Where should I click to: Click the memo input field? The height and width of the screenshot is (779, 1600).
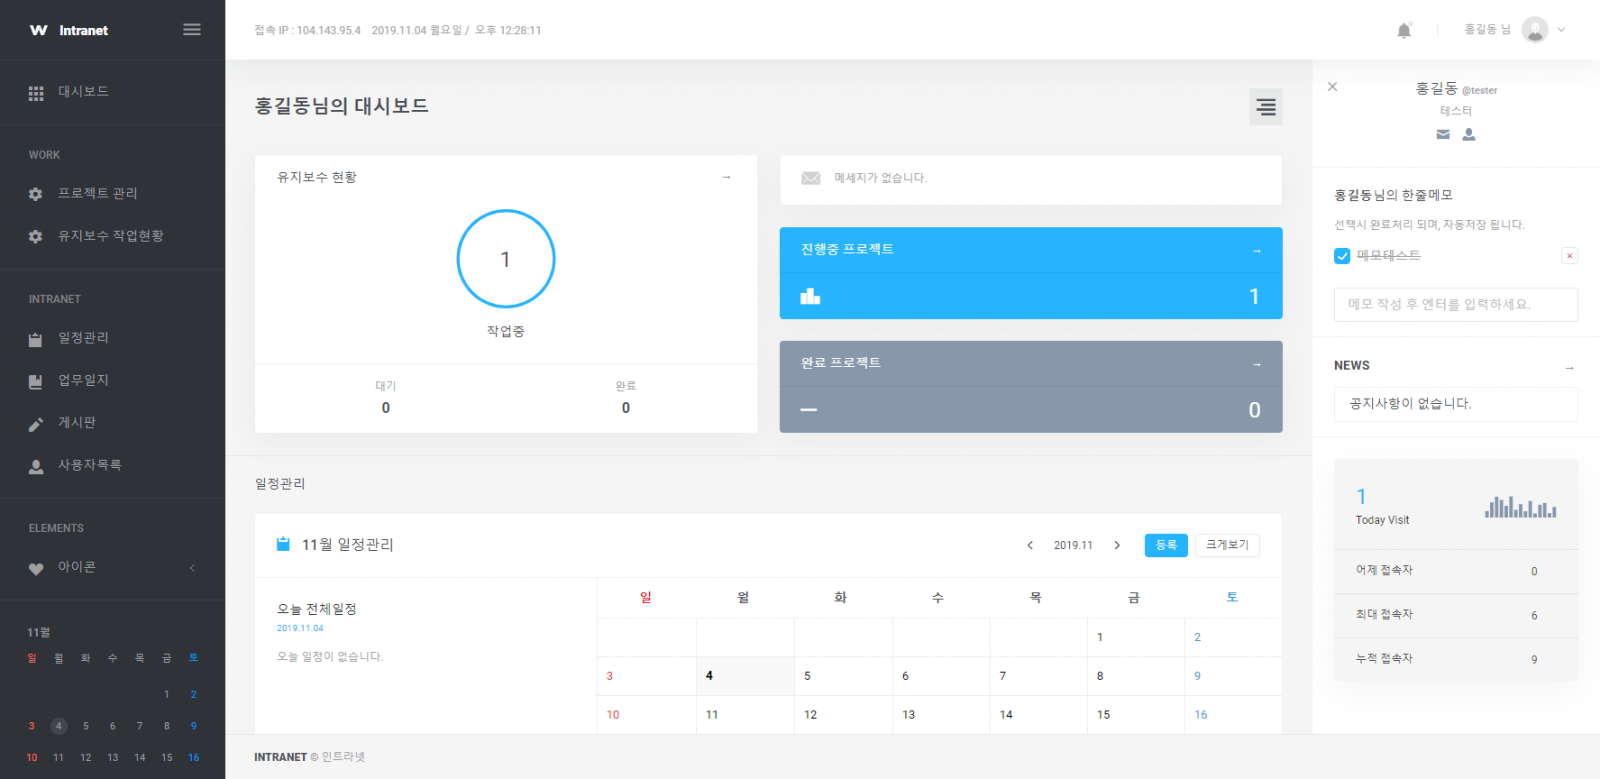pos(1455,305)
